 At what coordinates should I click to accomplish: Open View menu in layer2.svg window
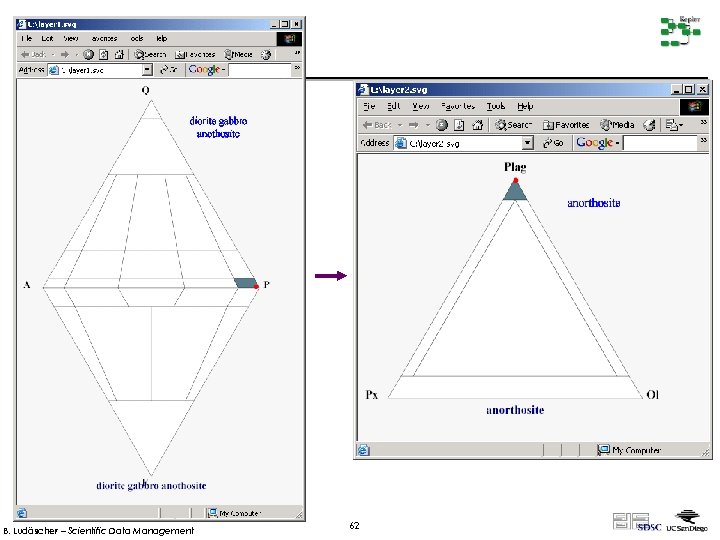coord(420,106)
